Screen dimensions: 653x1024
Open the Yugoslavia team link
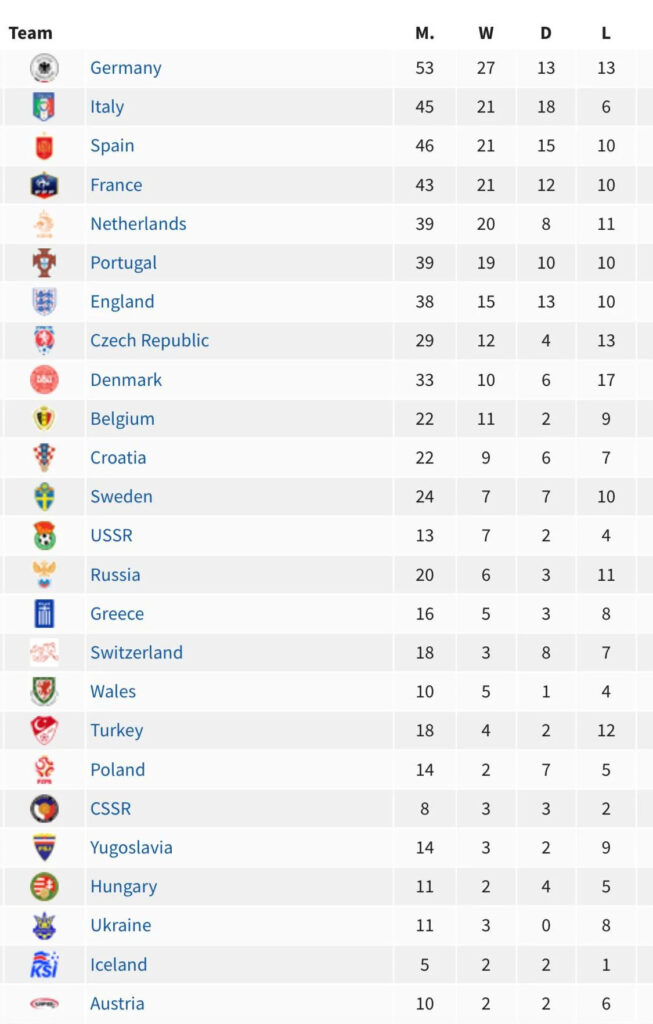point(131,848)
